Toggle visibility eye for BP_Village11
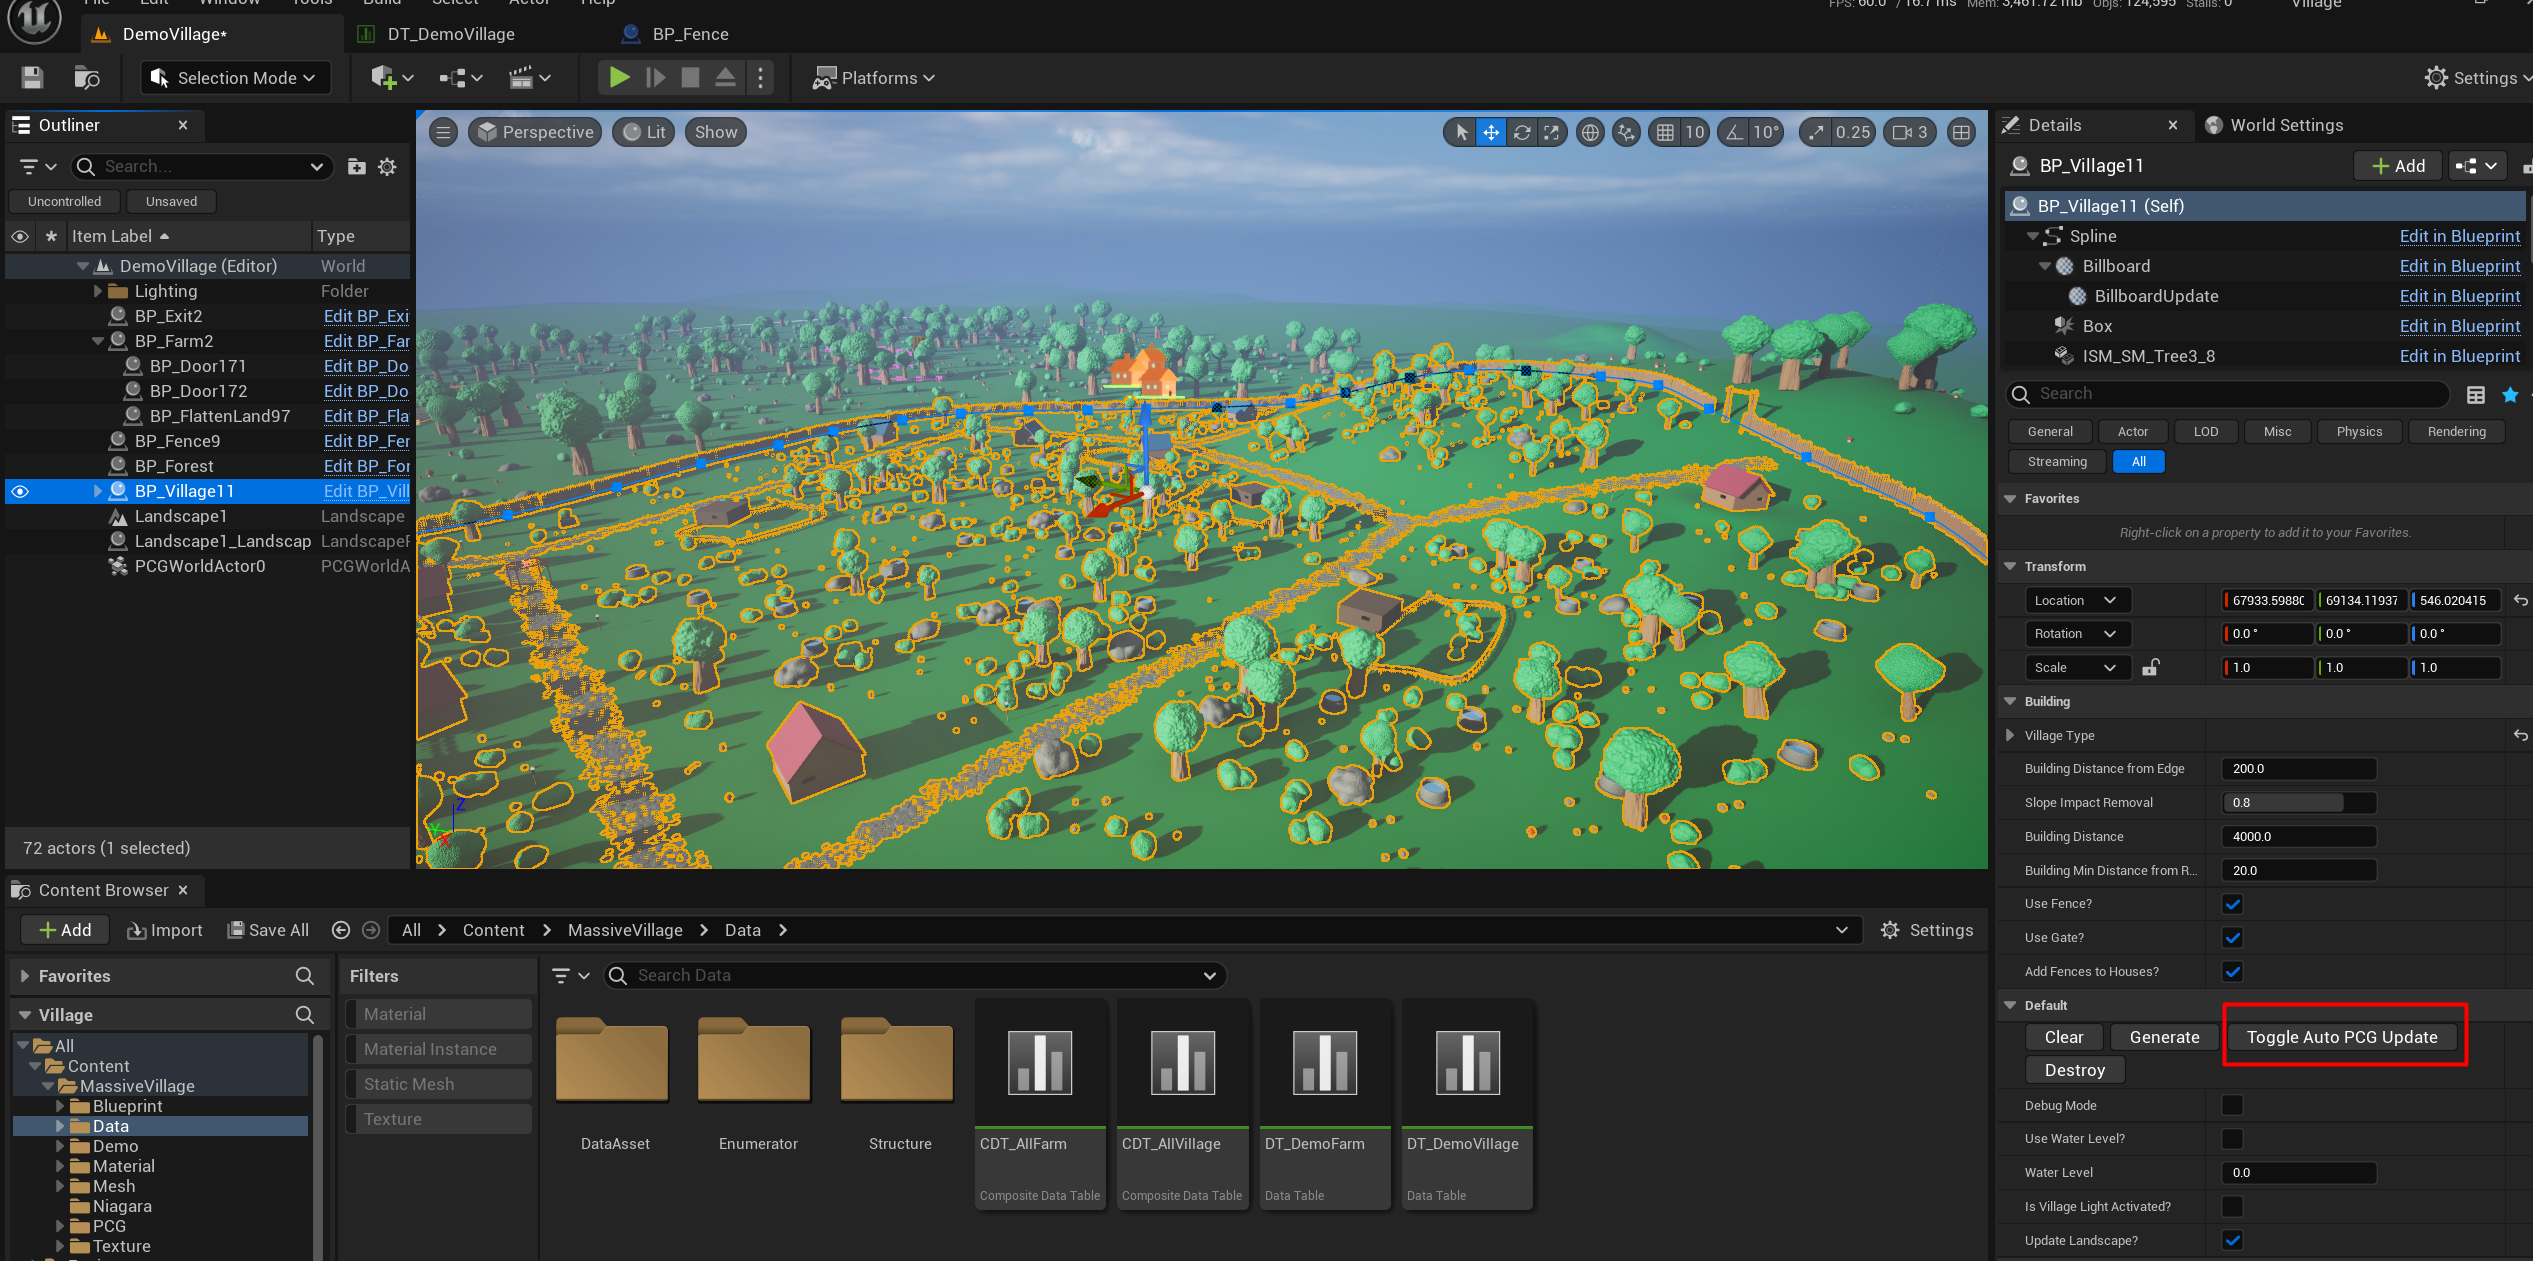The height and width of the screenshot is (1261, 2533). tap(20, 491)
